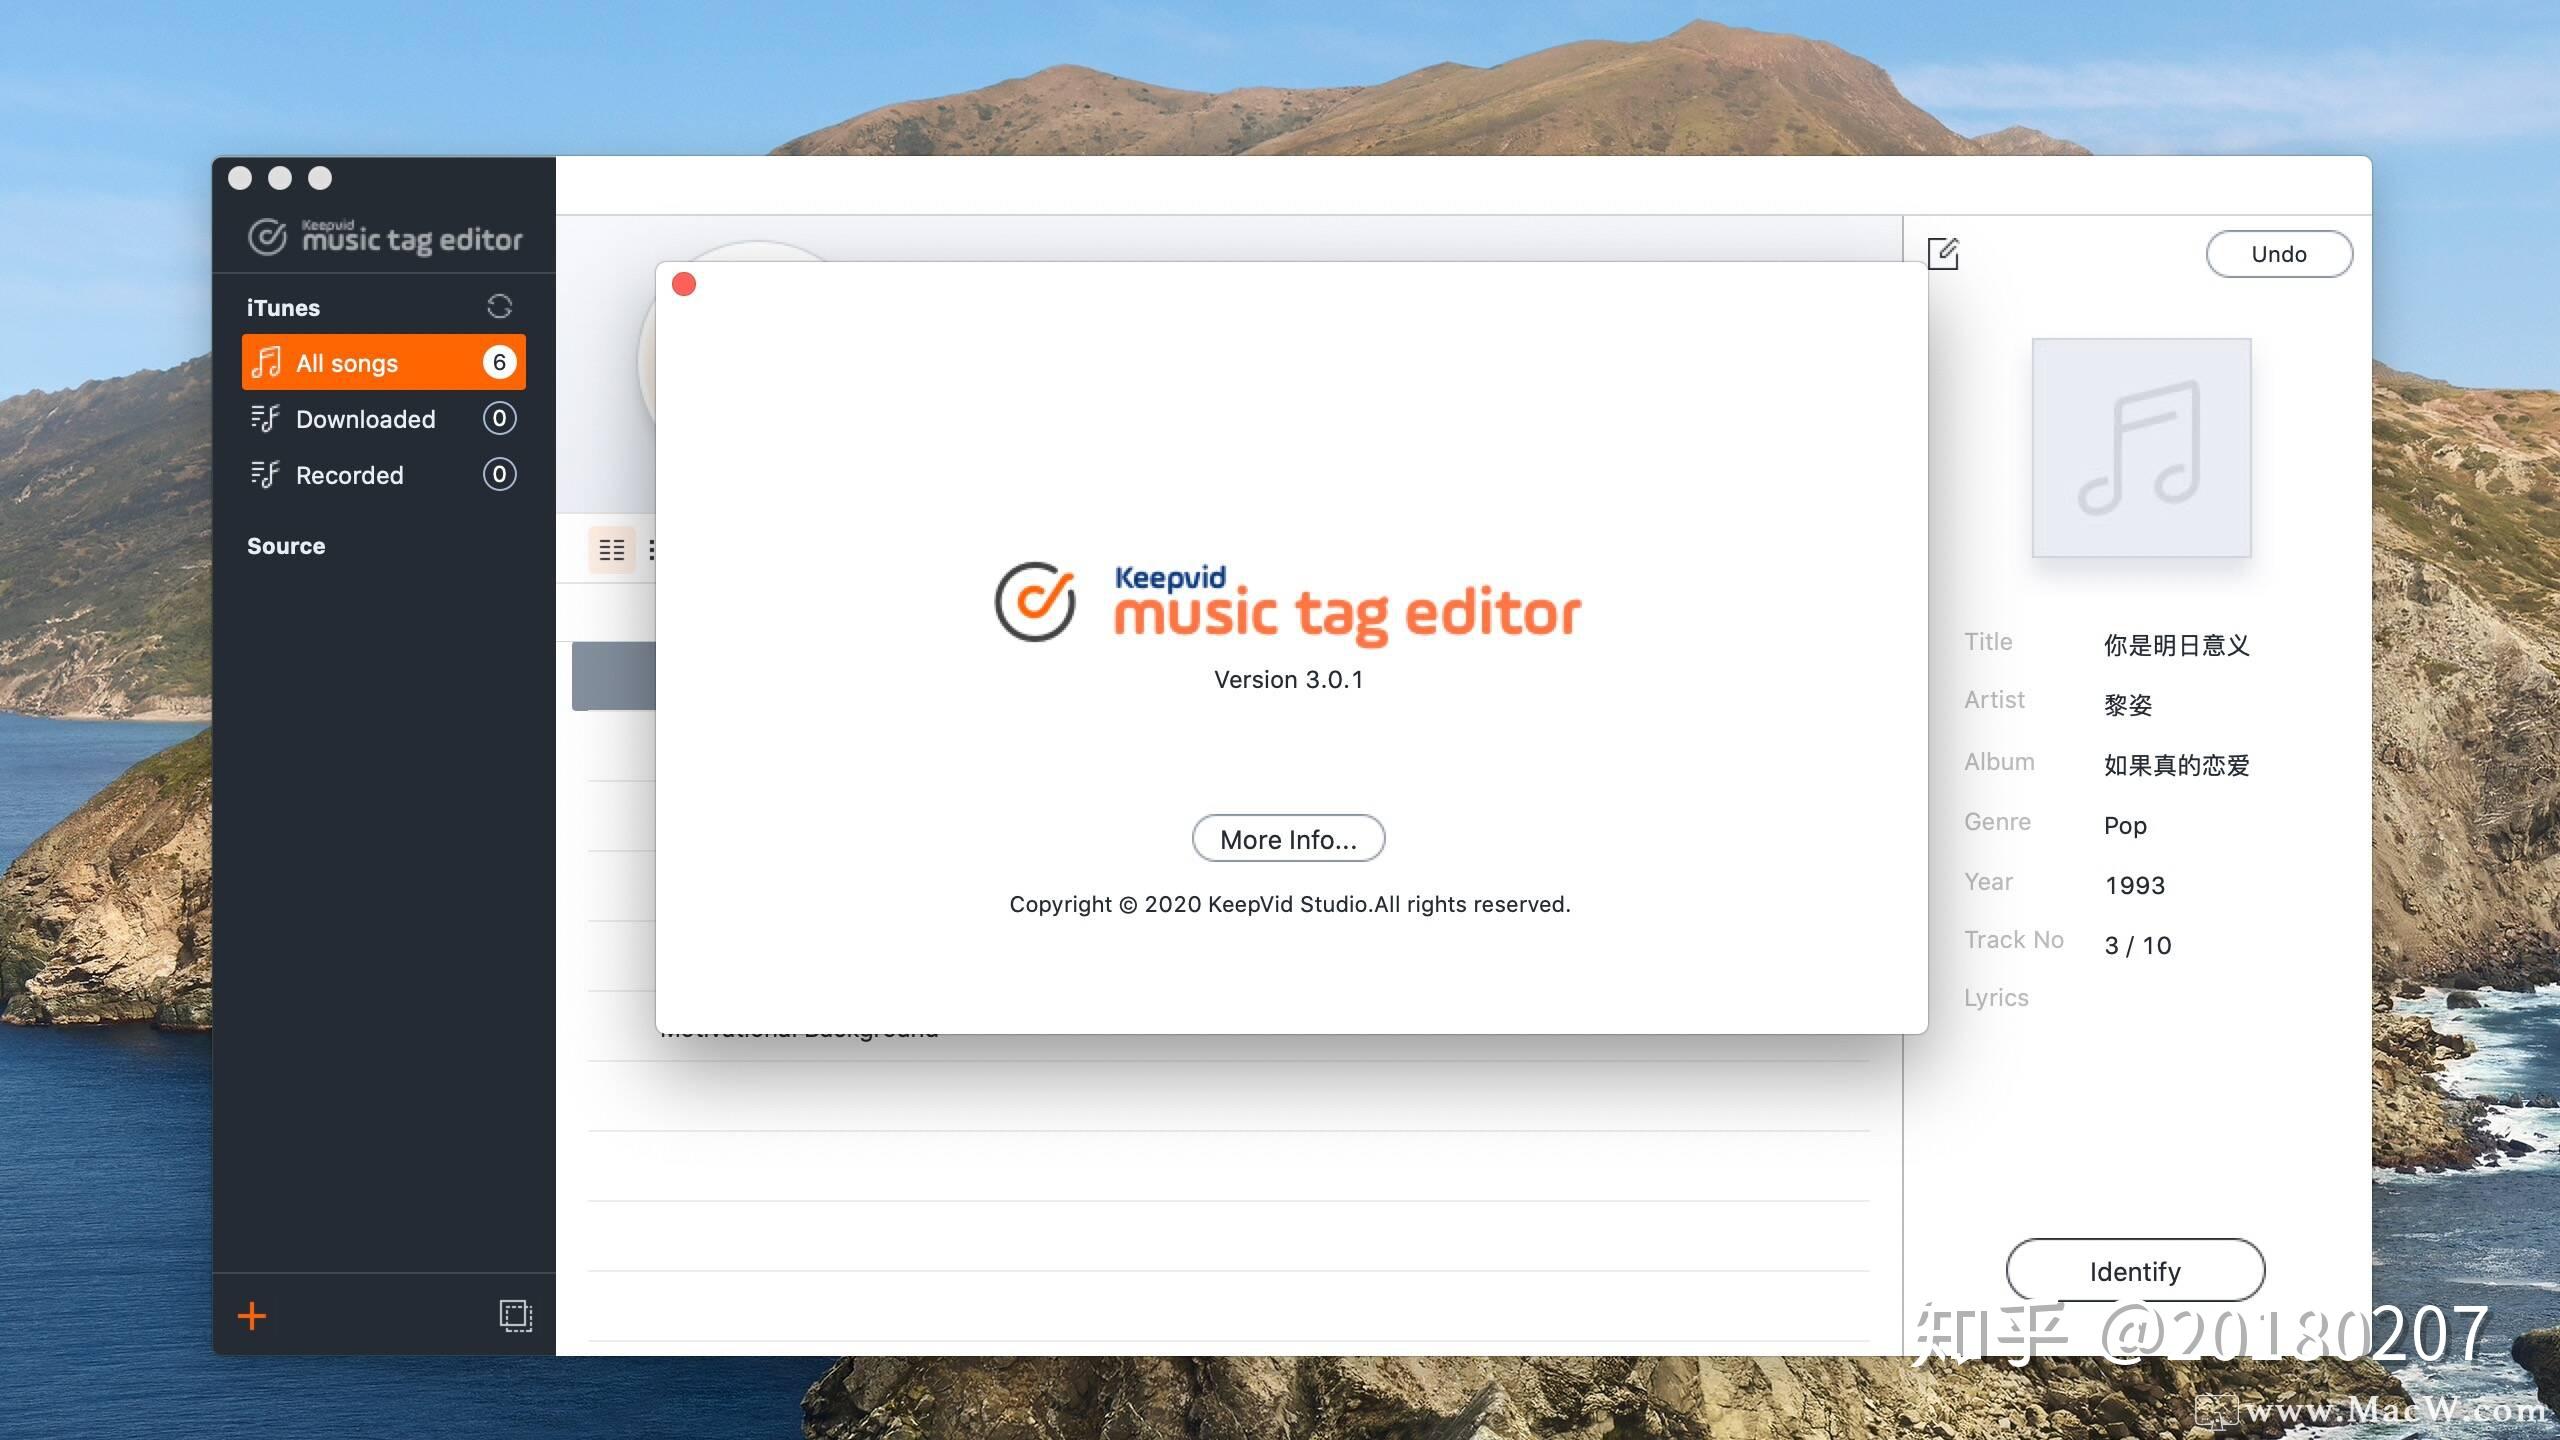Viewport: 2560px width, 1440px height.
Task: Click the Track No value 3 / 10
Action: click(x=2138, y=945)
